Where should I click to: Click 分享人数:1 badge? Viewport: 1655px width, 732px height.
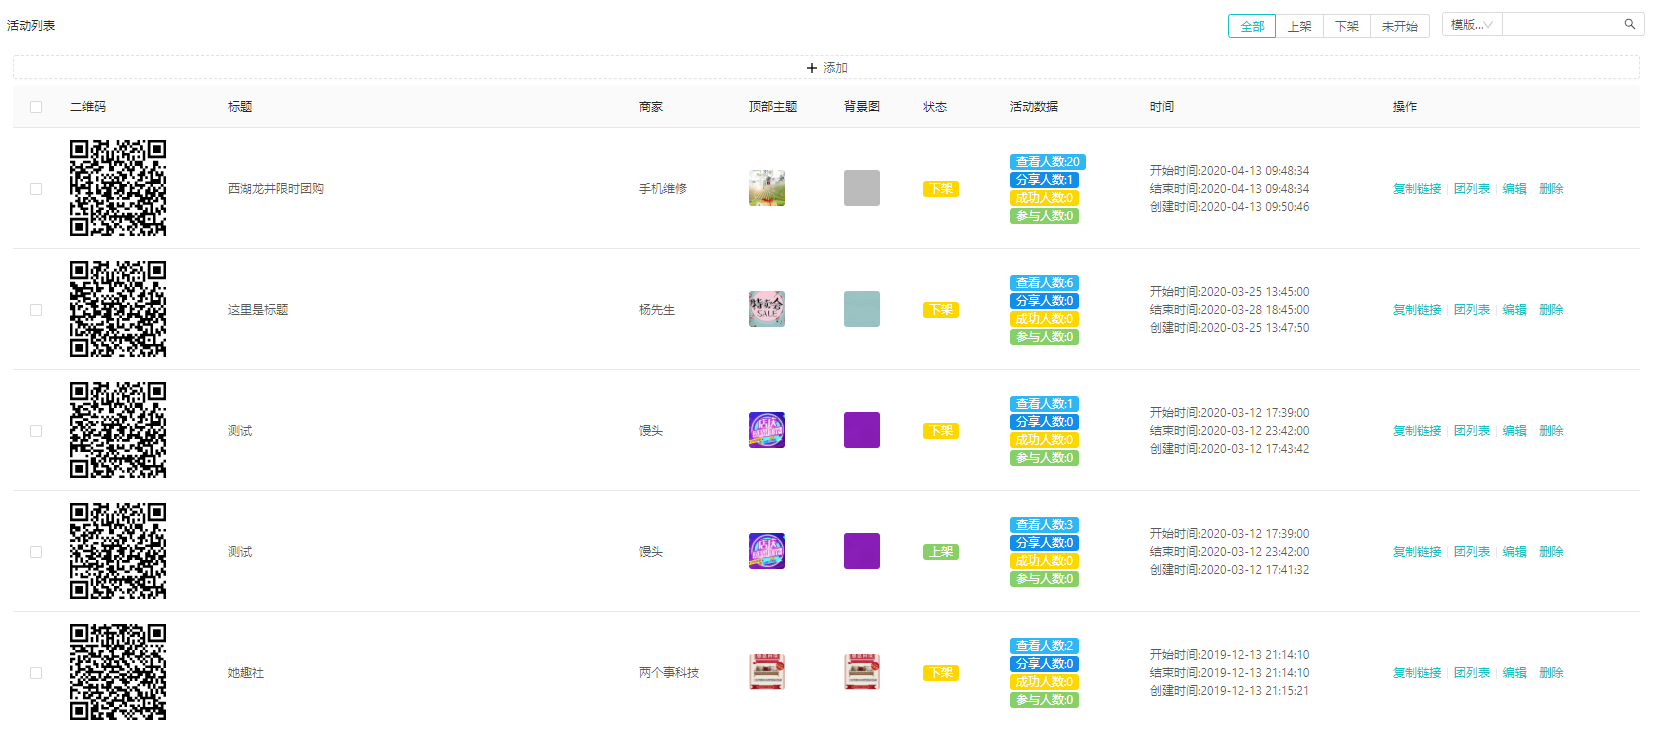(1044, 180)
